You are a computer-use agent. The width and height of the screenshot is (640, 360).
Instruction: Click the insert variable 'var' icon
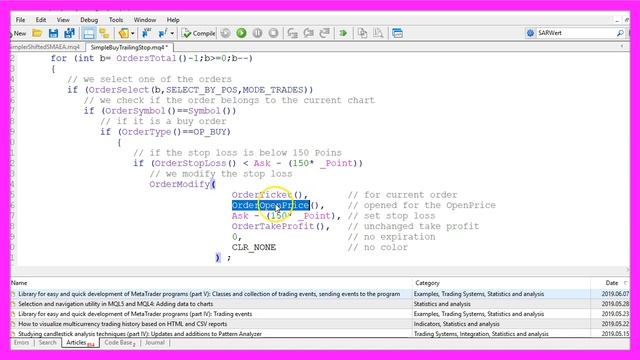[146, 33]
